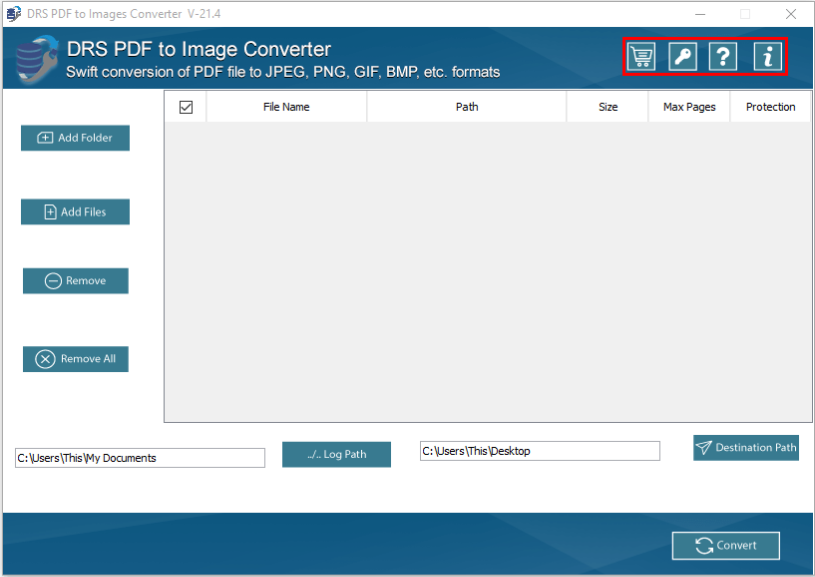
Task: Toggle the select-all checkbox in table header
Action: [186, 107]
